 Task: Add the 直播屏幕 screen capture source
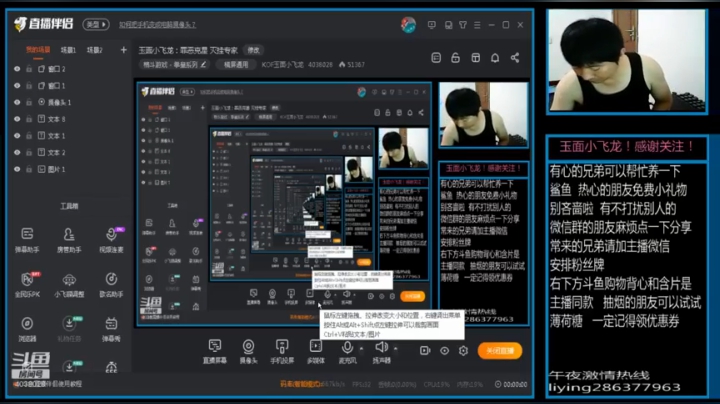click(214, 351)
